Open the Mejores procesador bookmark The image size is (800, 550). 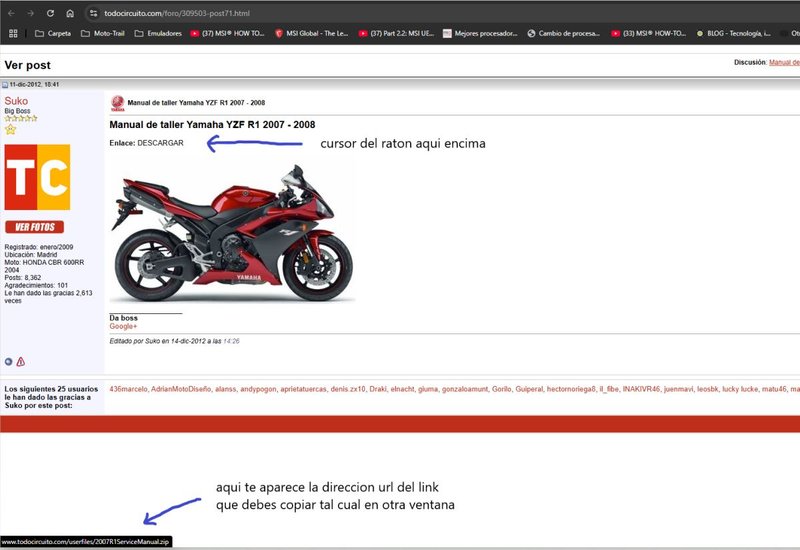(480, 33)
